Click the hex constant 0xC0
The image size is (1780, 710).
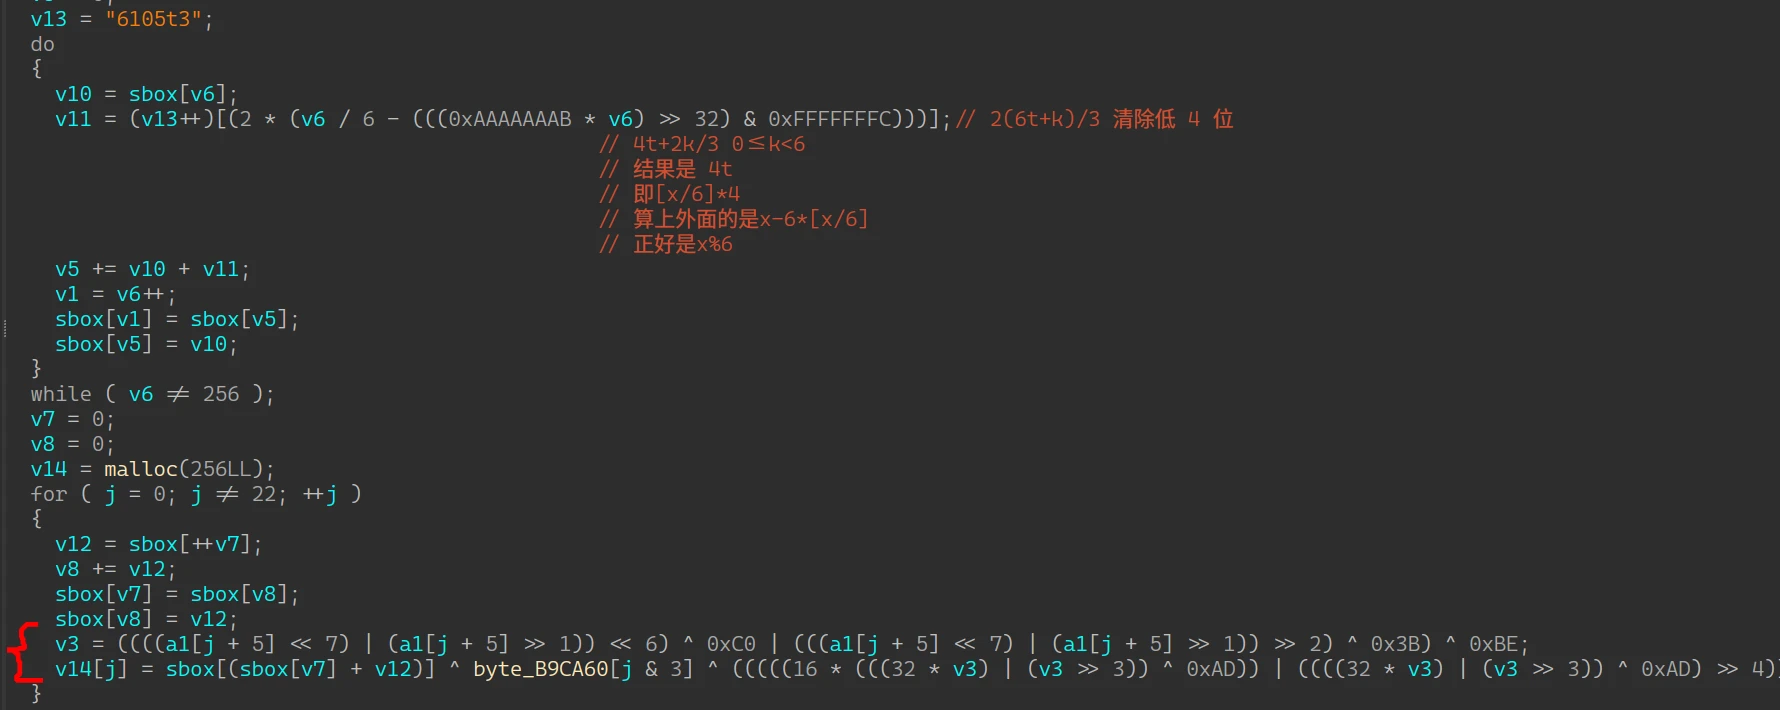coord(731,644)
